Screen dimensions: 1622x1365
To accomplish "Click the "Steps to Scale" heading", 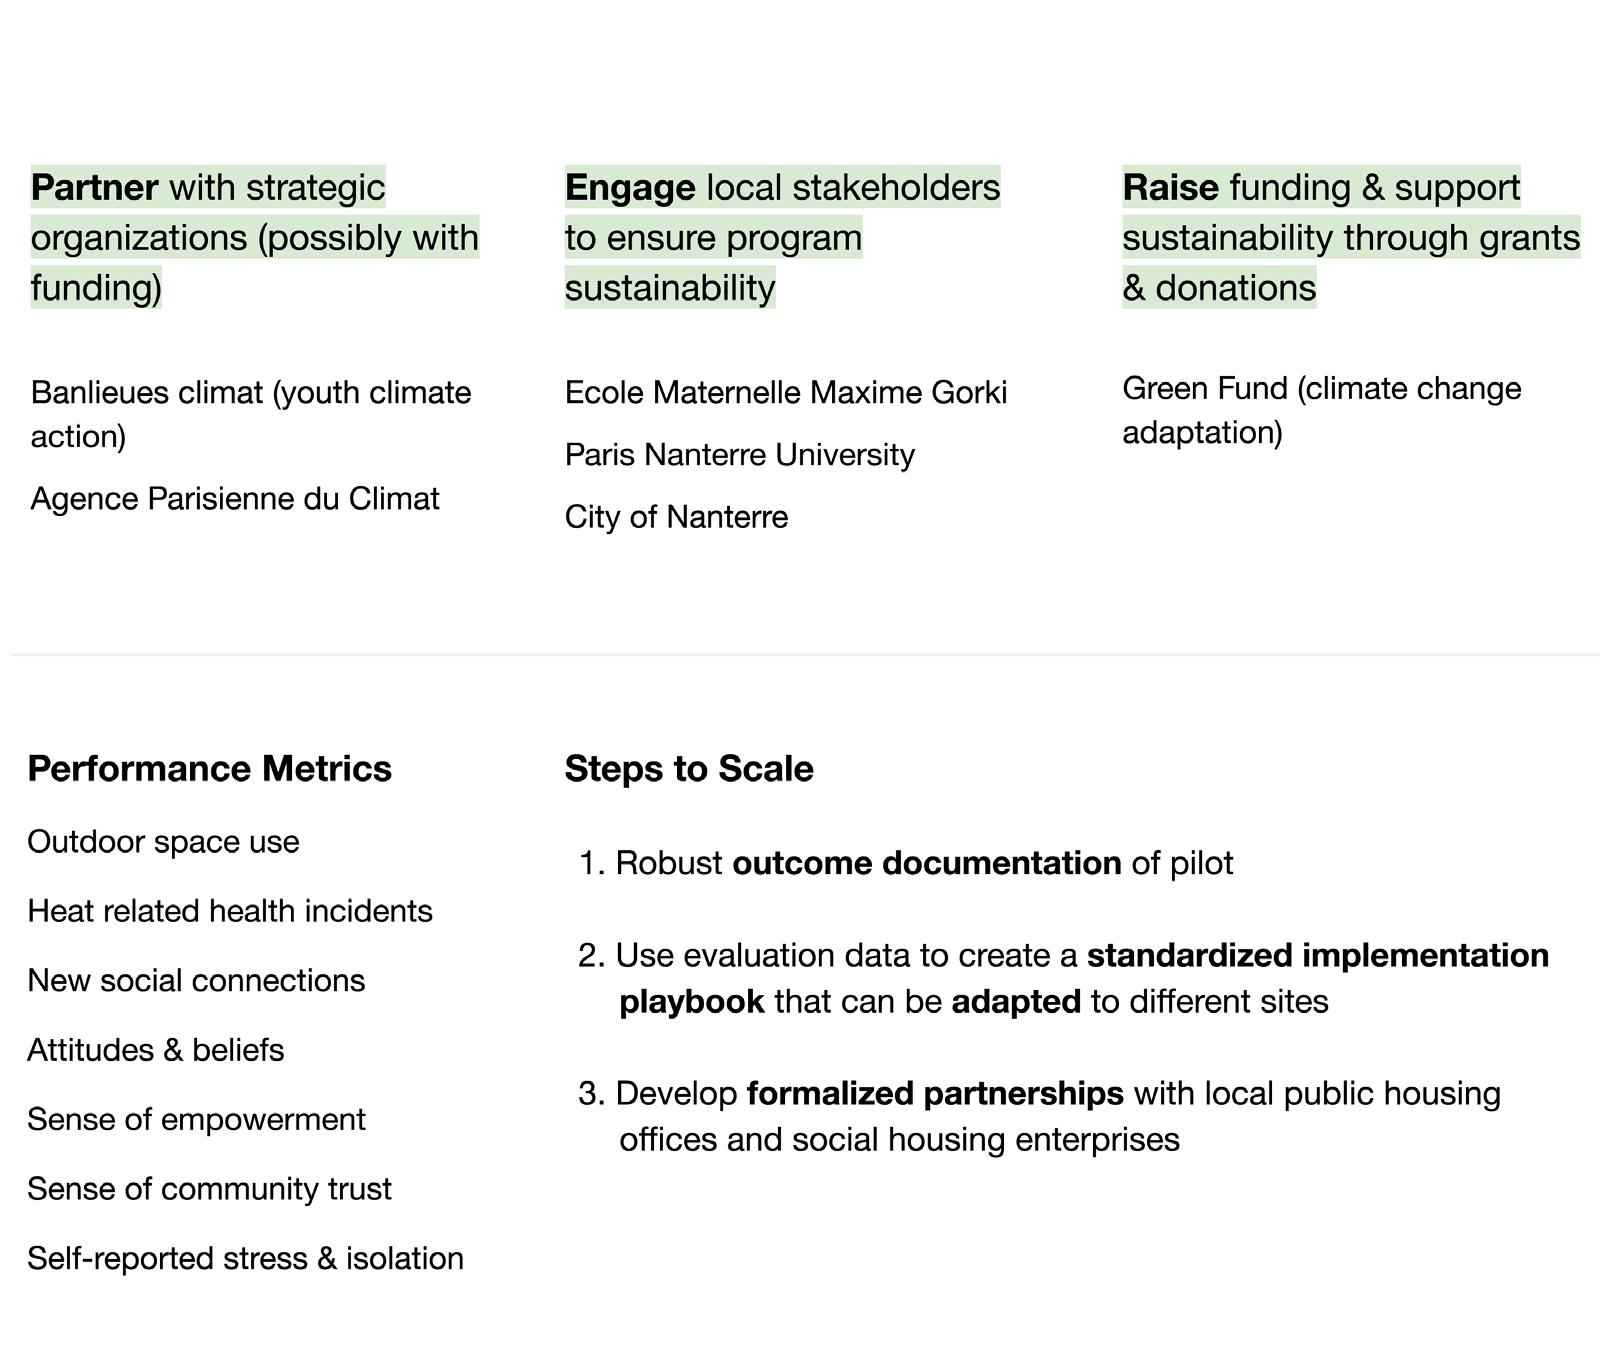I will click(x=688, y=769).
